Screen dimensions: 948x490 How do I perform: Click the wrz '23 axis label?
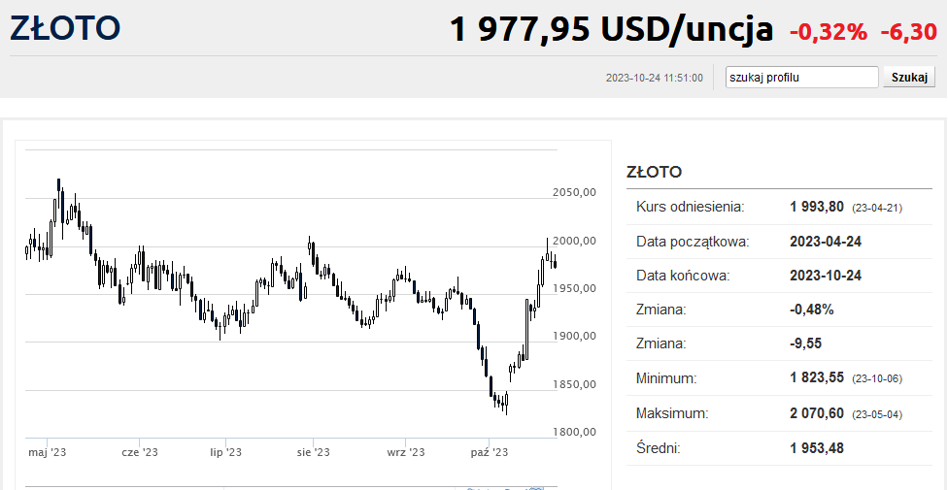pos(405,453)
